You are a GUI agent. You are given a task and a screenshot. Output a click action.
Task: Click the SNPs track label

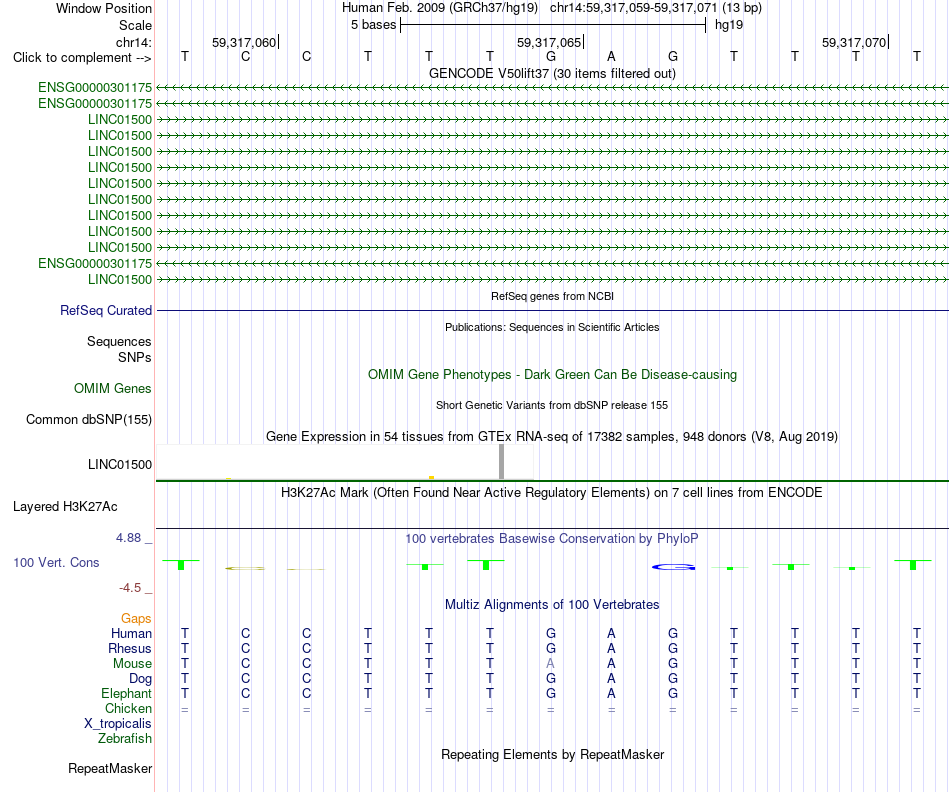[x=135, y=358]
